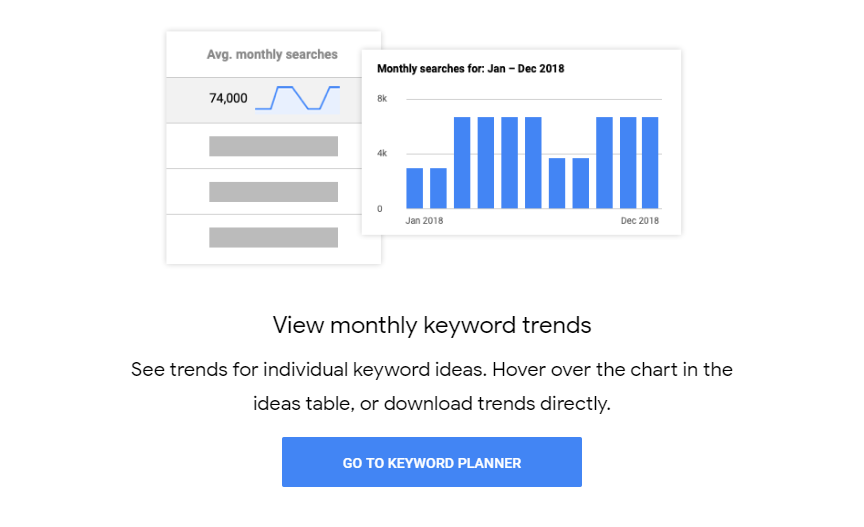Click the shorter seventh bar in the chart

click(x=557, y=183)
